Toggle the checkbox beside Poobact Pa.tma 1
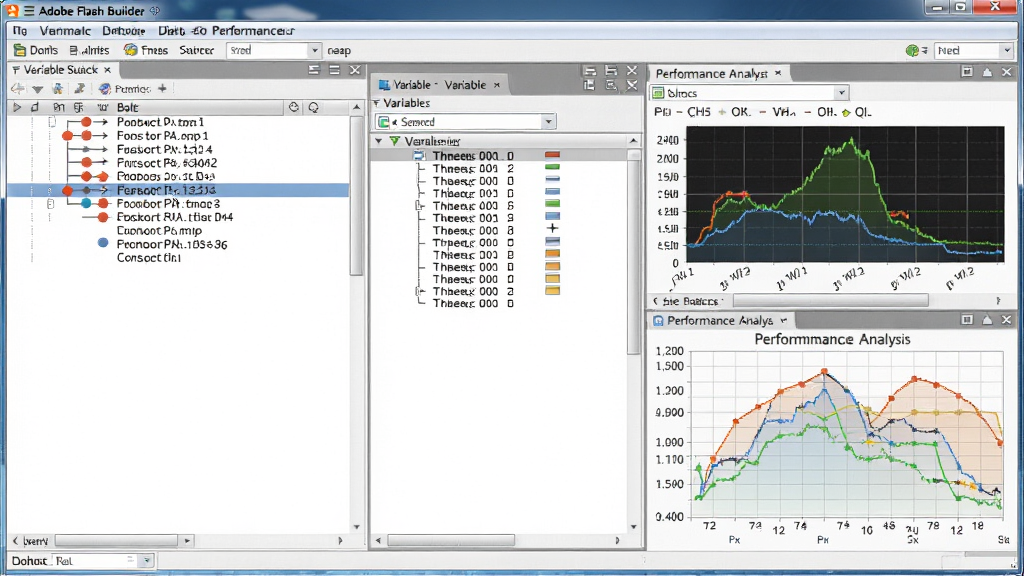This screenshot has height=576, width=1024. coord(52,122)
